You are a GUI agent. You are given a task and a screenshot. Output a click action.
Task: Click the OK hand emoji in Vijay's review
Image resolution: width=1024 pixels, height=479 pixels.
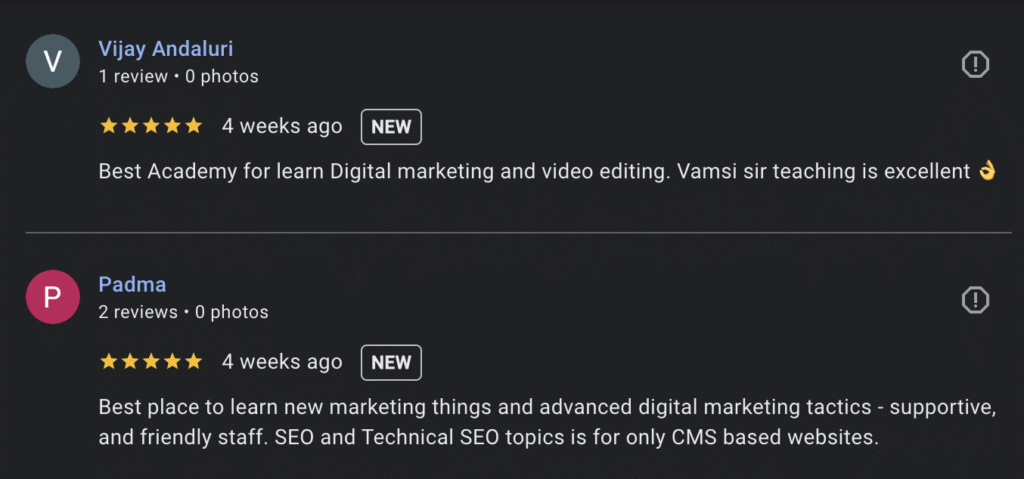point(987,172)
